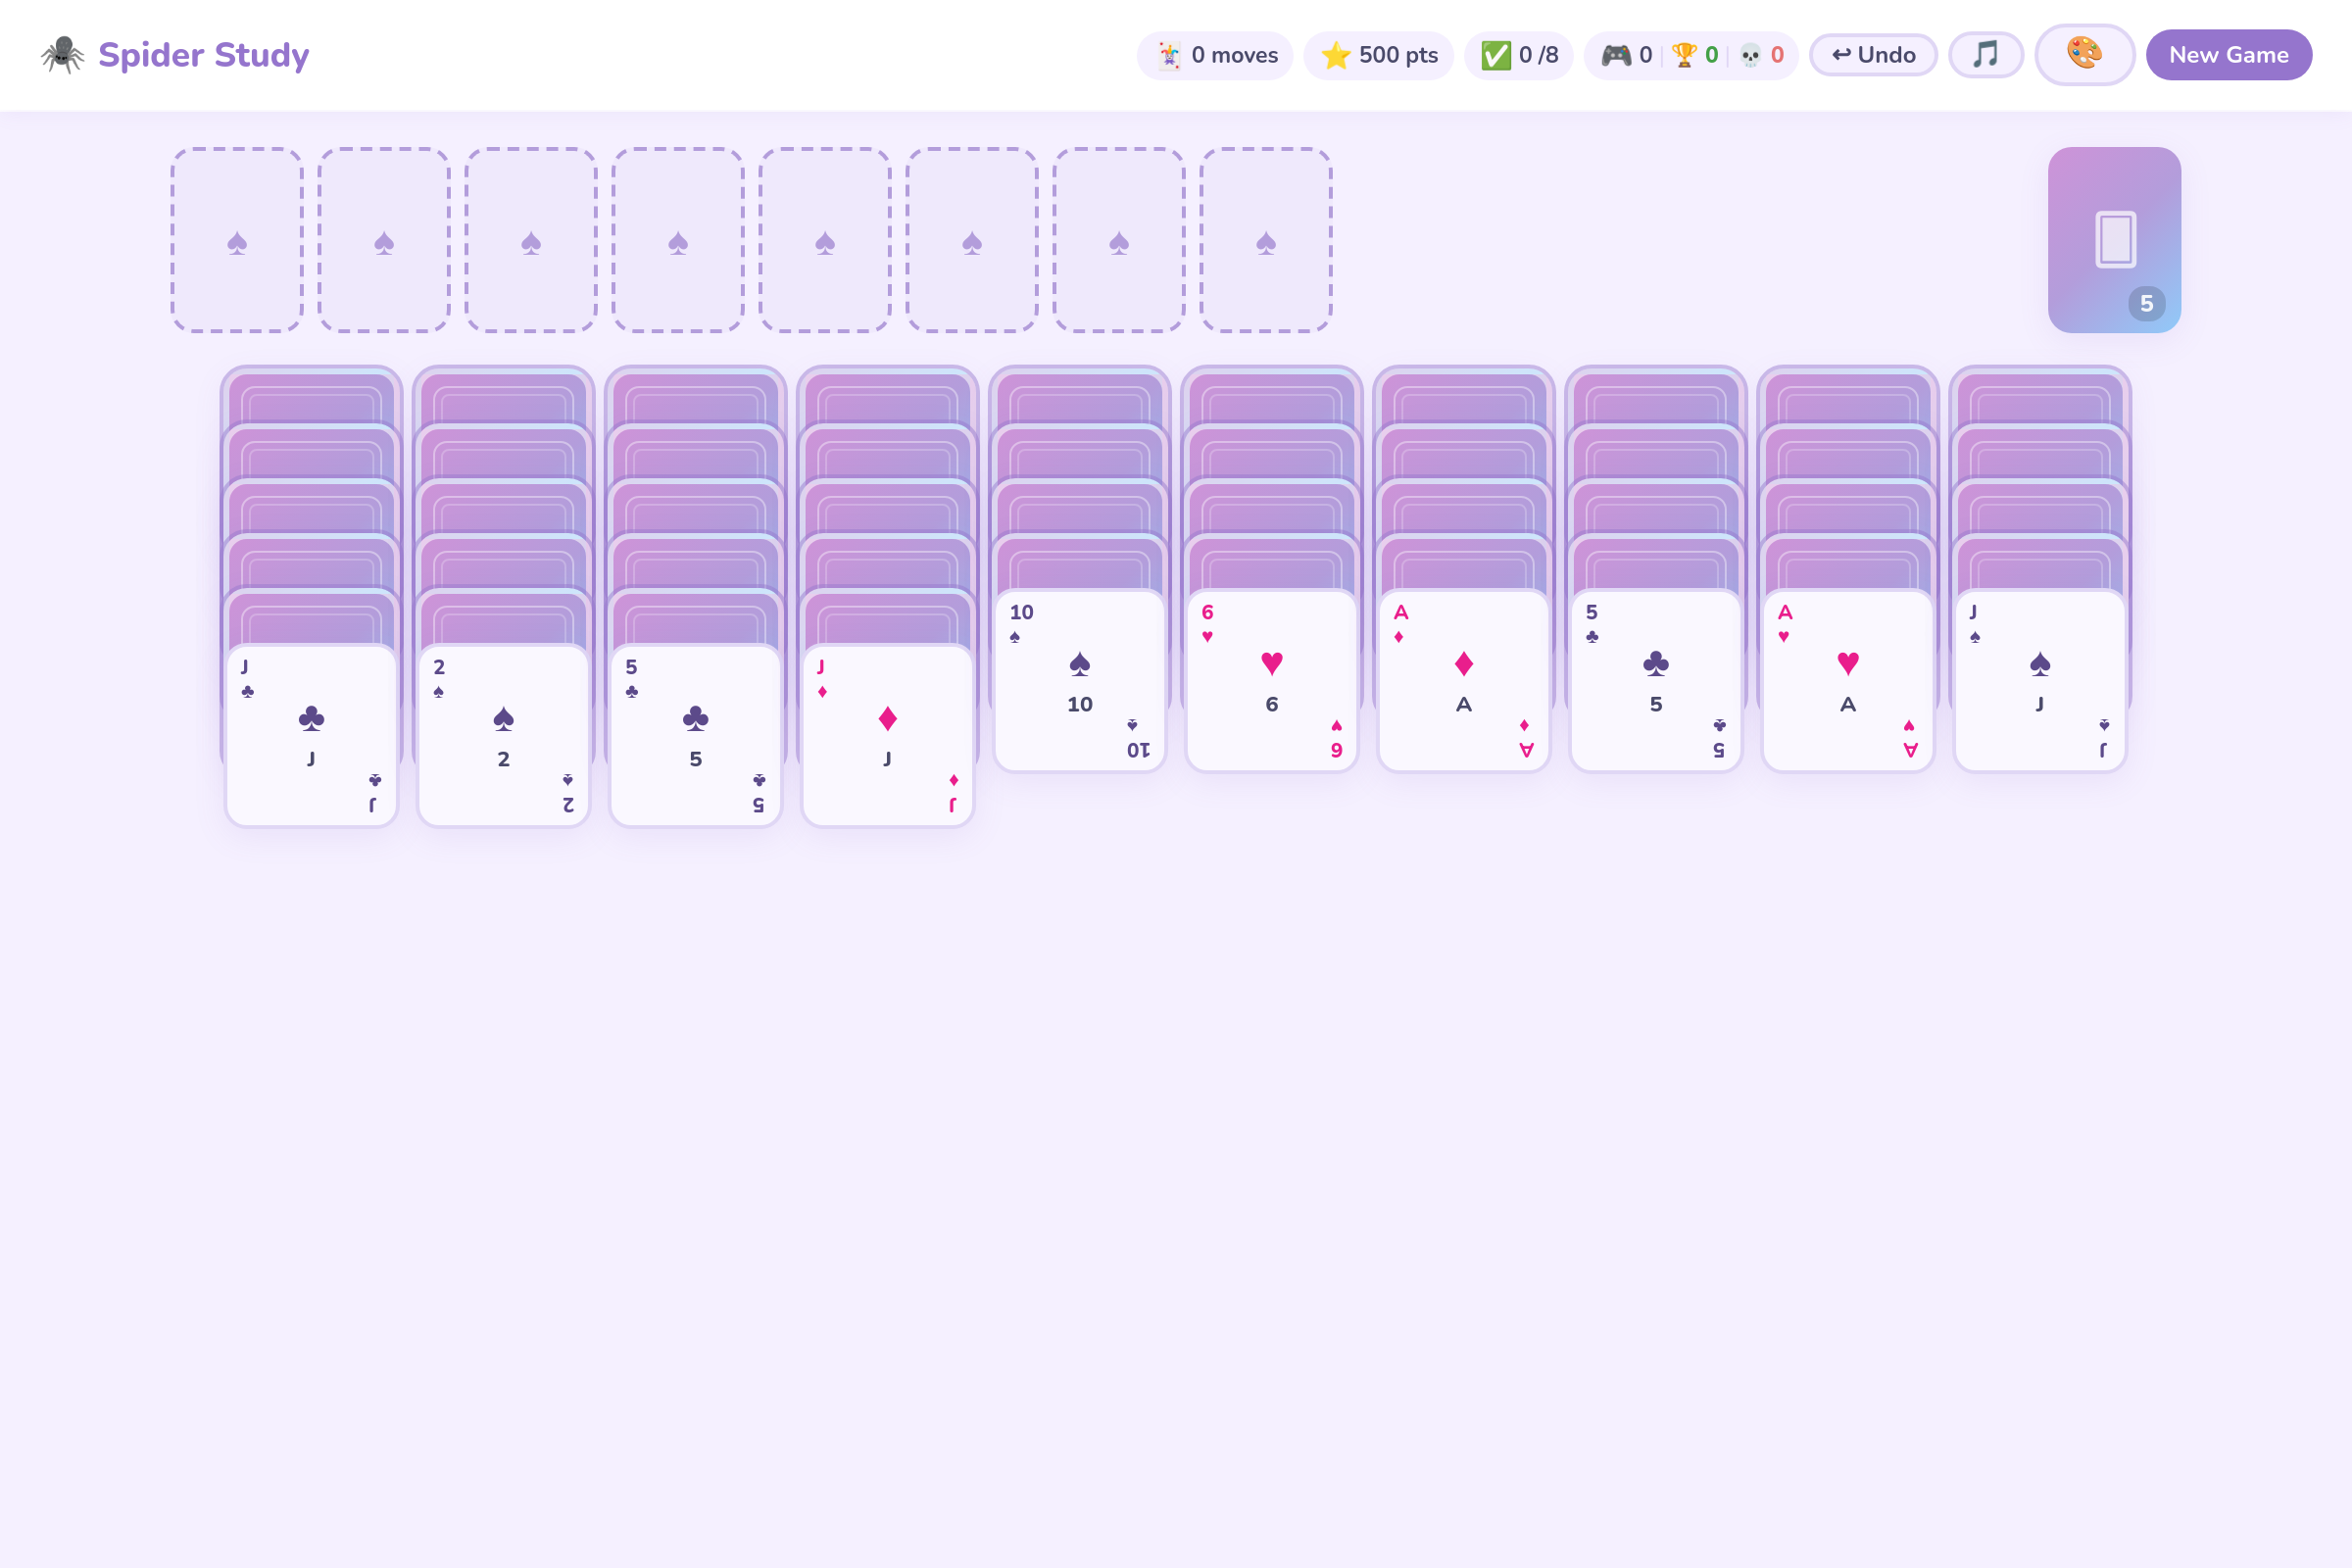Viewport: 2352px width, 1568px height.
Task: Select the Jack of clubs card
Action: 311,736
